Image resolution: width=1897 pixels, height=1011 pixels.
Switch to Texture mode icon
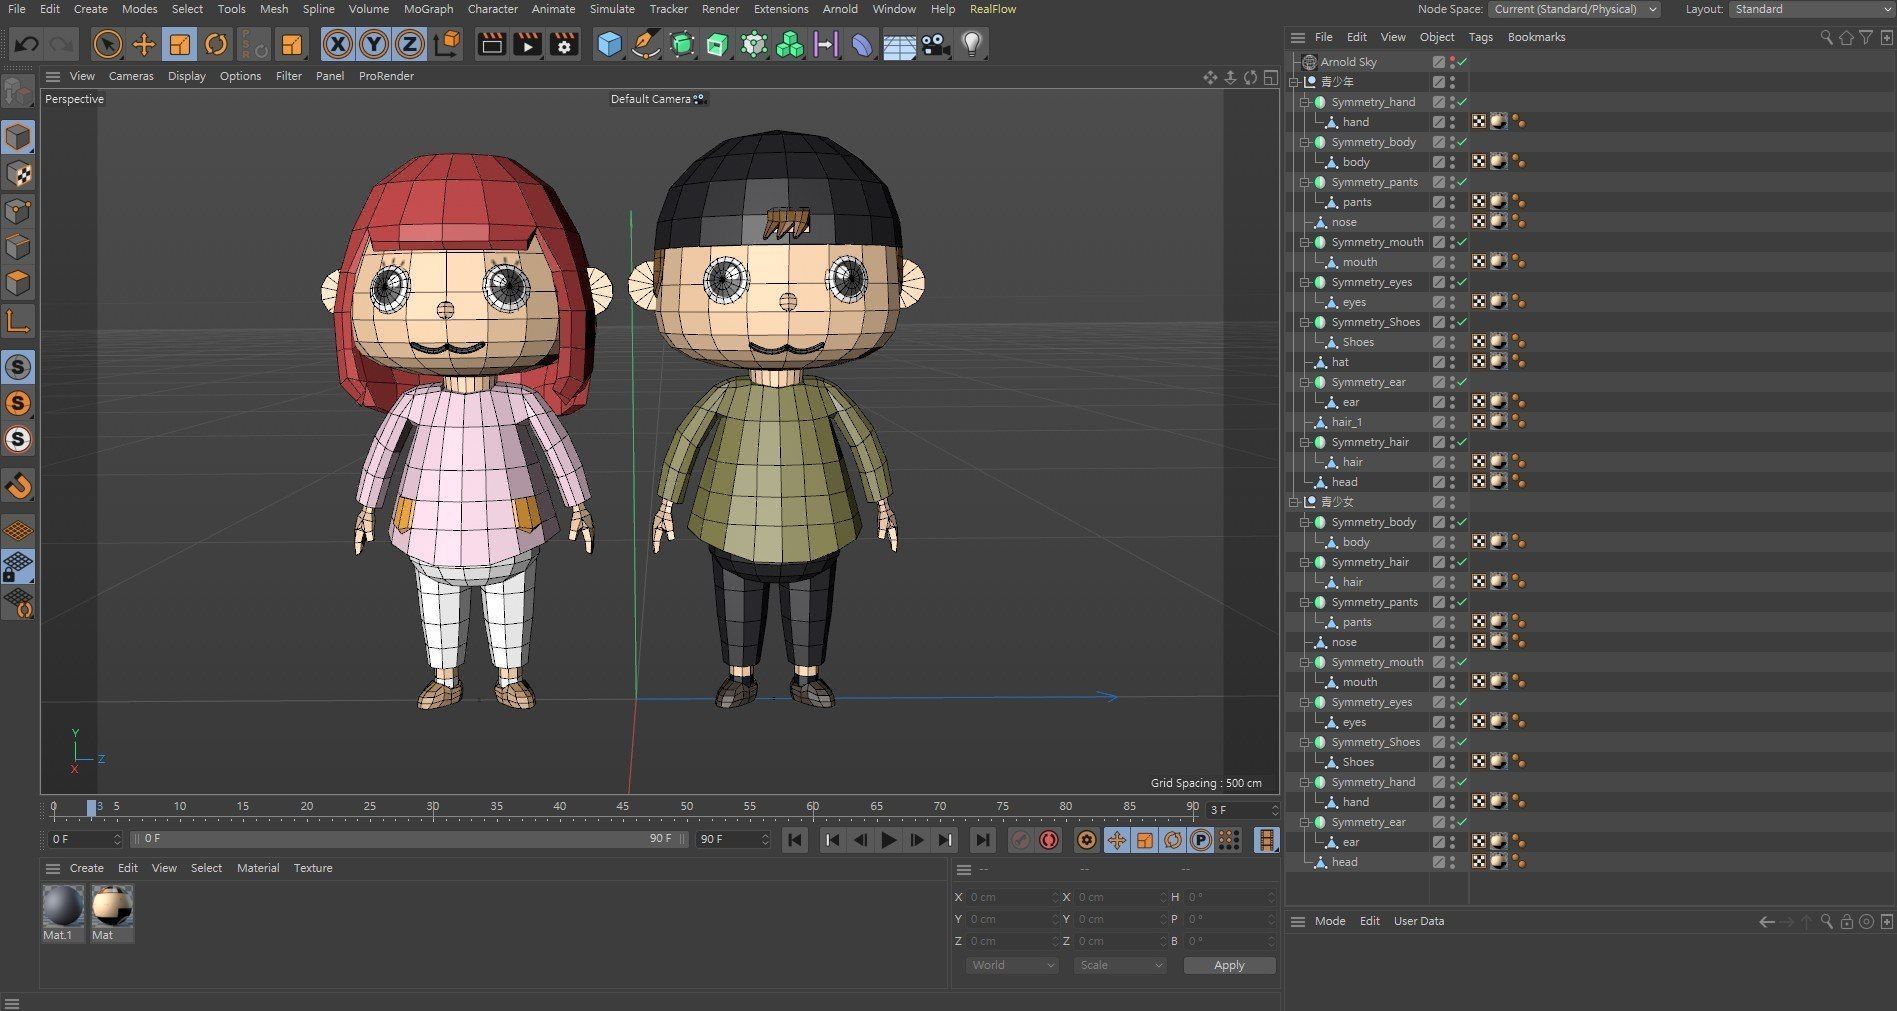(18, 174)
